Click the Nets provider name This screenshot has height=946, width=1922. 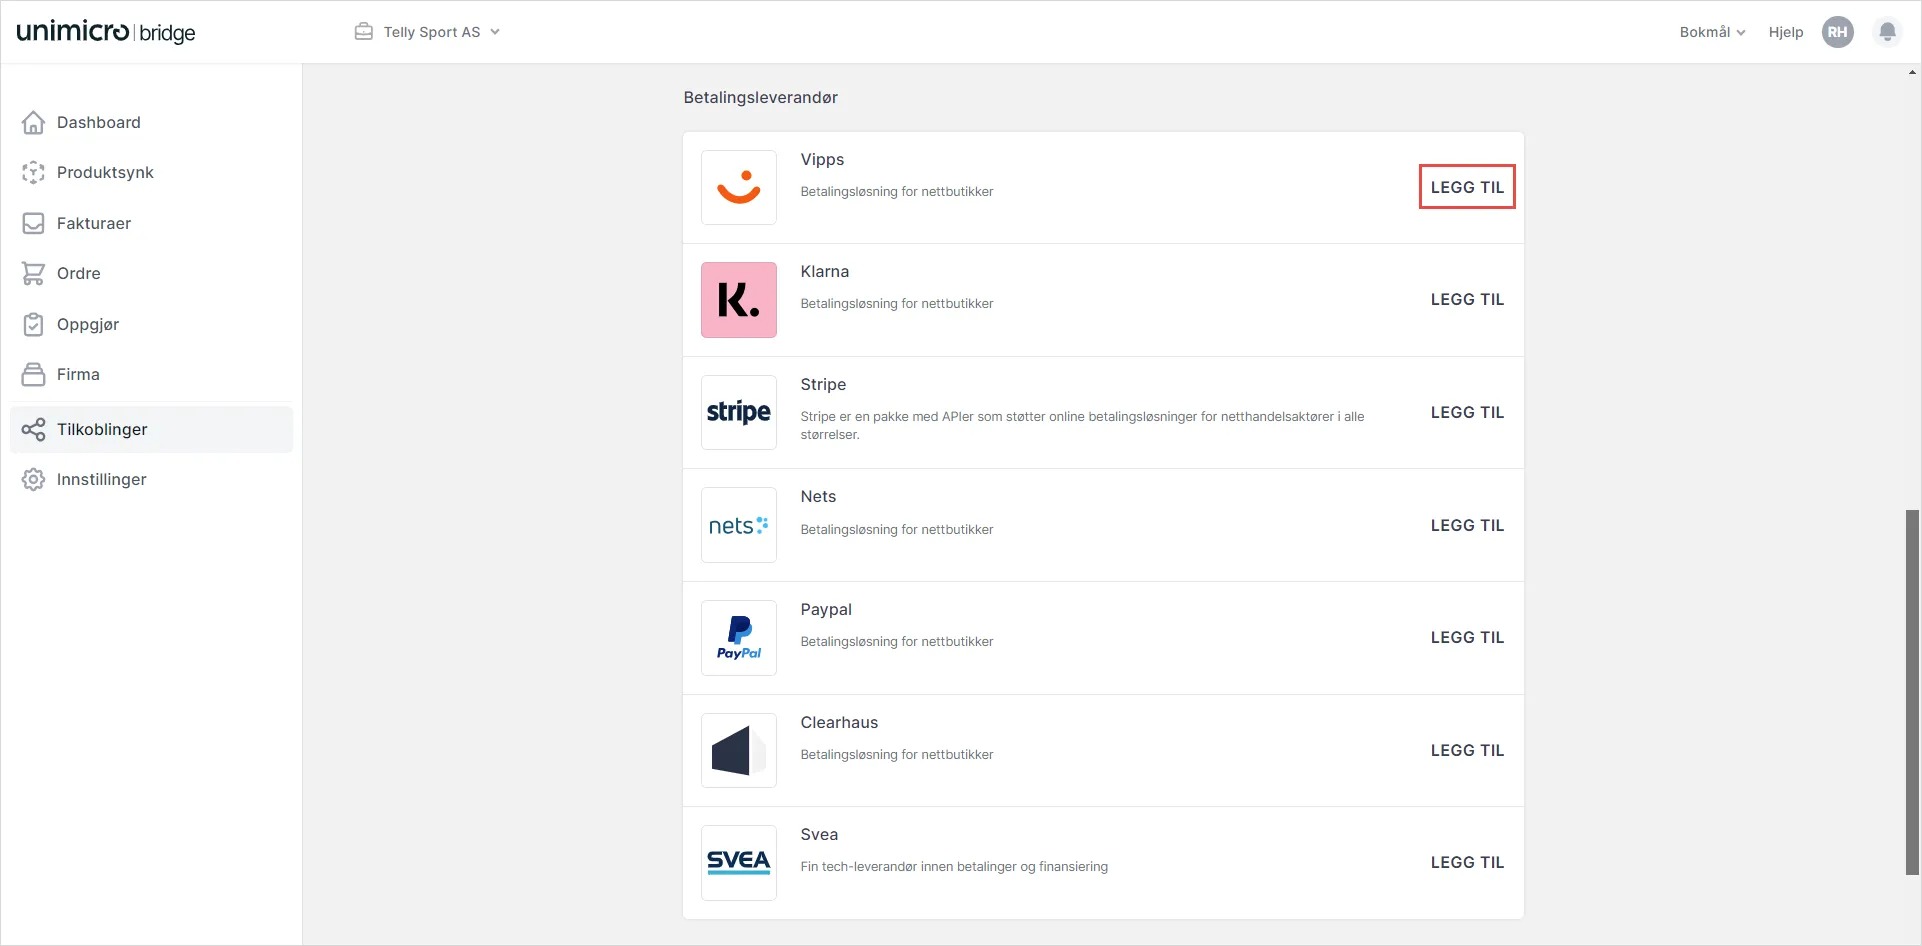(x=818, y=497)
